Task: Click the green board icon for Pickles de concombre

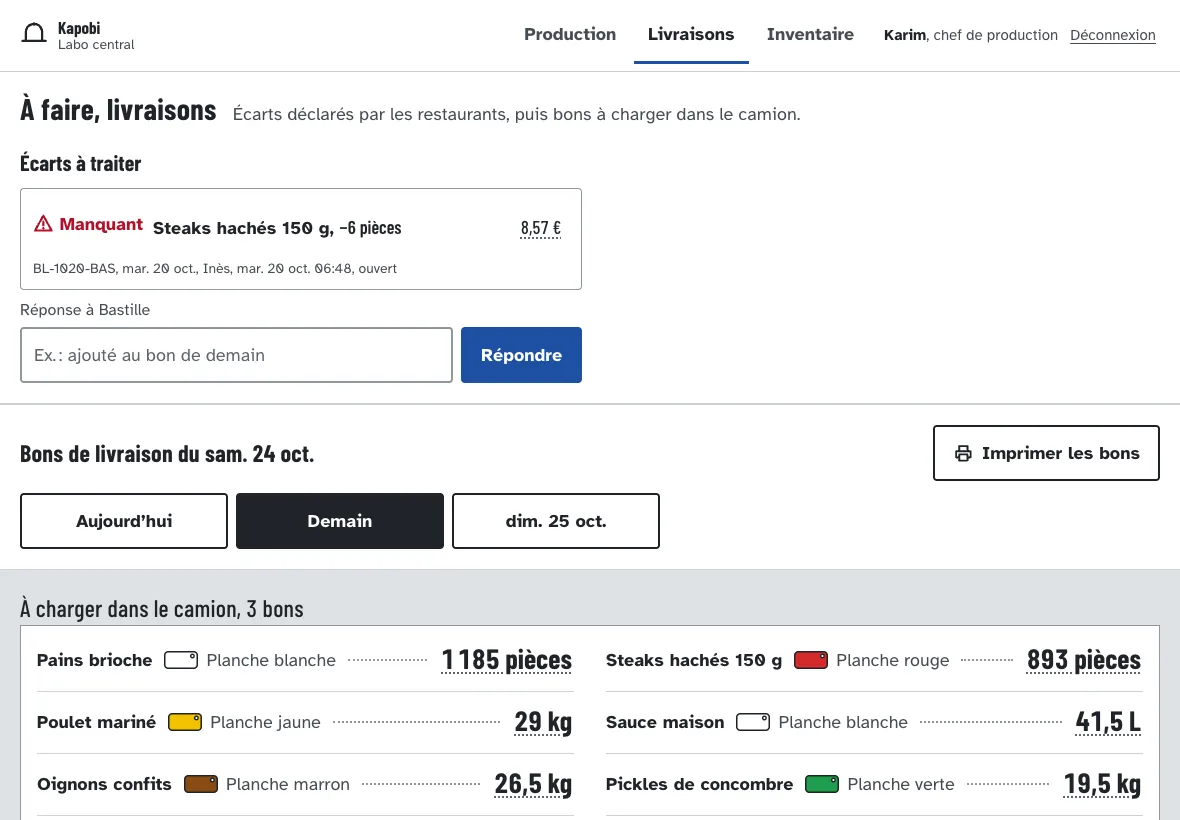Action: (822, 784)
